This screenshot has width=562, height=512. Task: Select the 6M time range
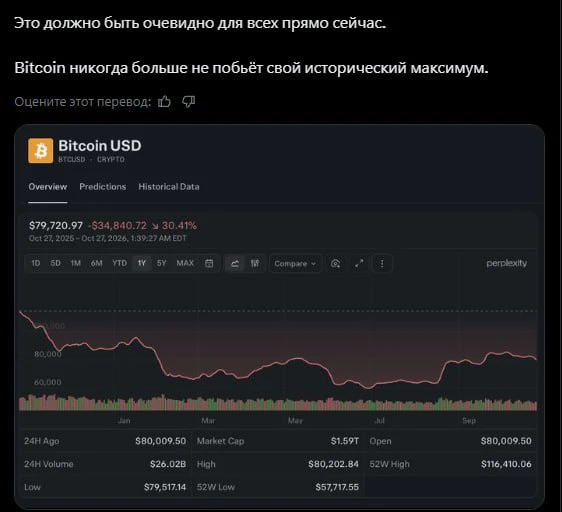[x=96, y=264]
